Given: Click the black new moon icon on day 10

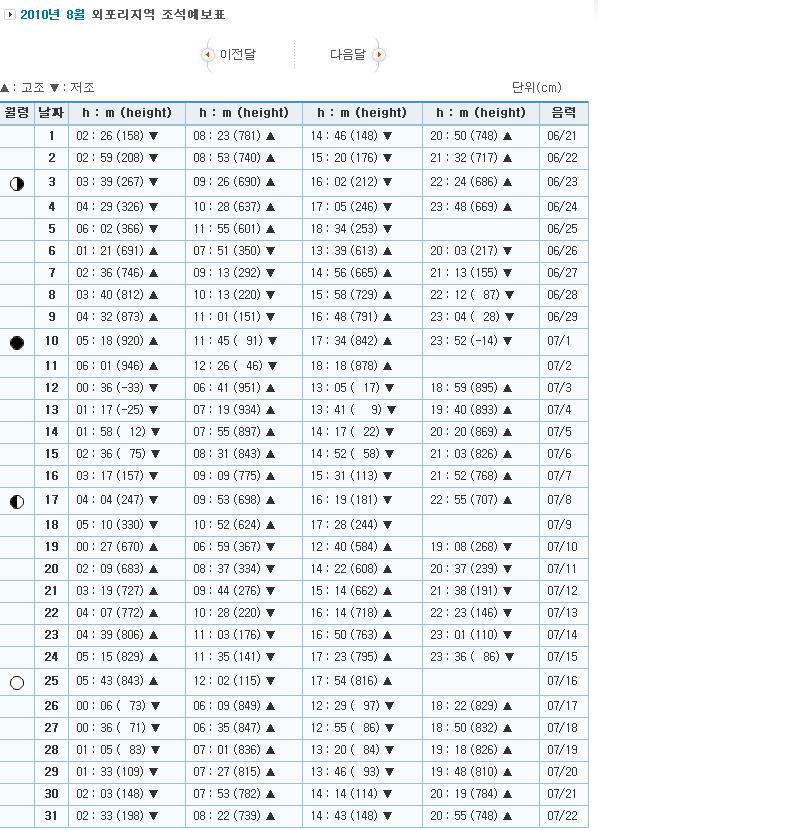Looking at the screenshot, I should click(x=17, y=343).
